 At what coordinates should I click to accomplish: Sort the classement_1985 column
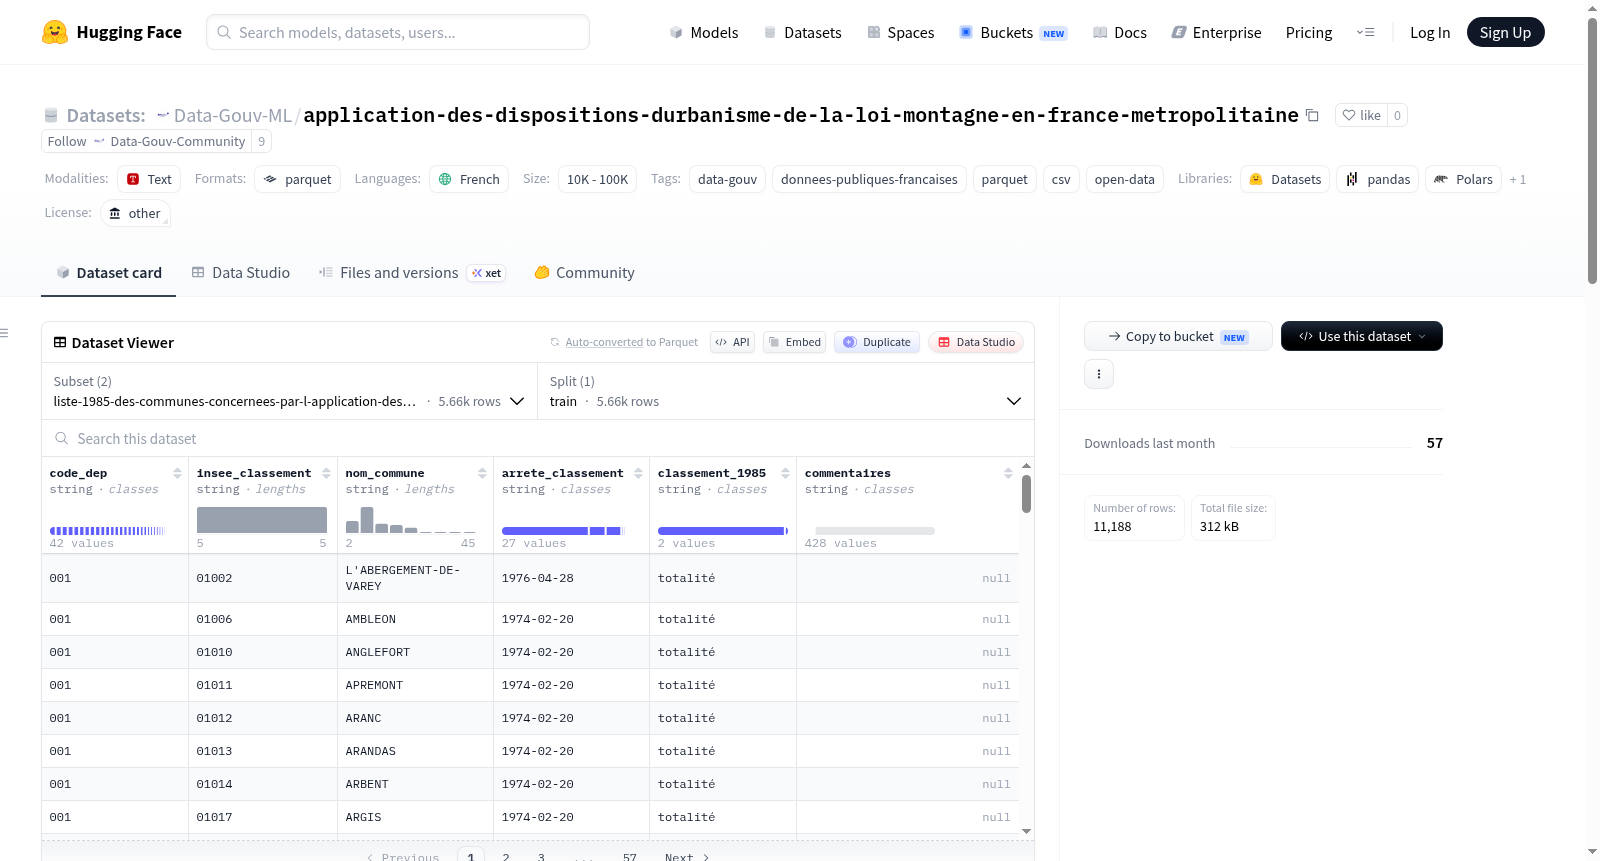[785, 473]
